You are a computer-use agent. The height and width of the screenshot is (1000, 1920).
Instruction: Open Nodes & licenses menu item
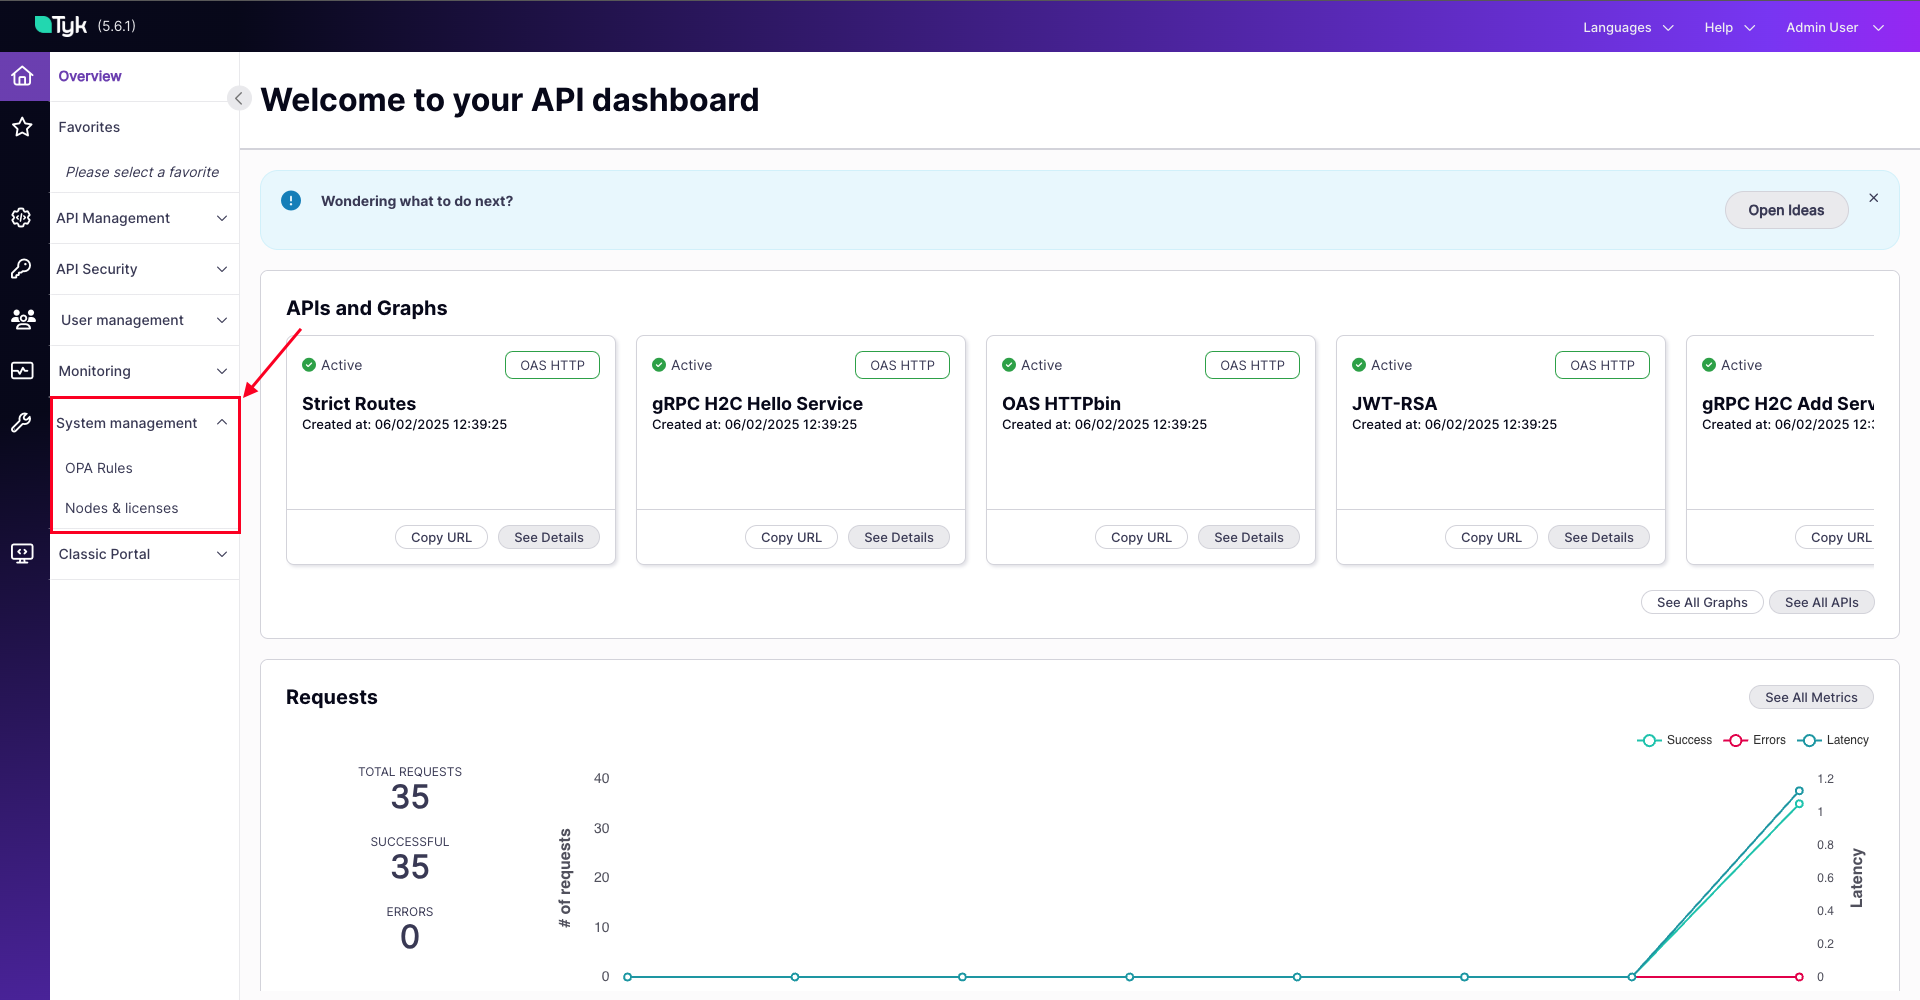tap(121, 507)
